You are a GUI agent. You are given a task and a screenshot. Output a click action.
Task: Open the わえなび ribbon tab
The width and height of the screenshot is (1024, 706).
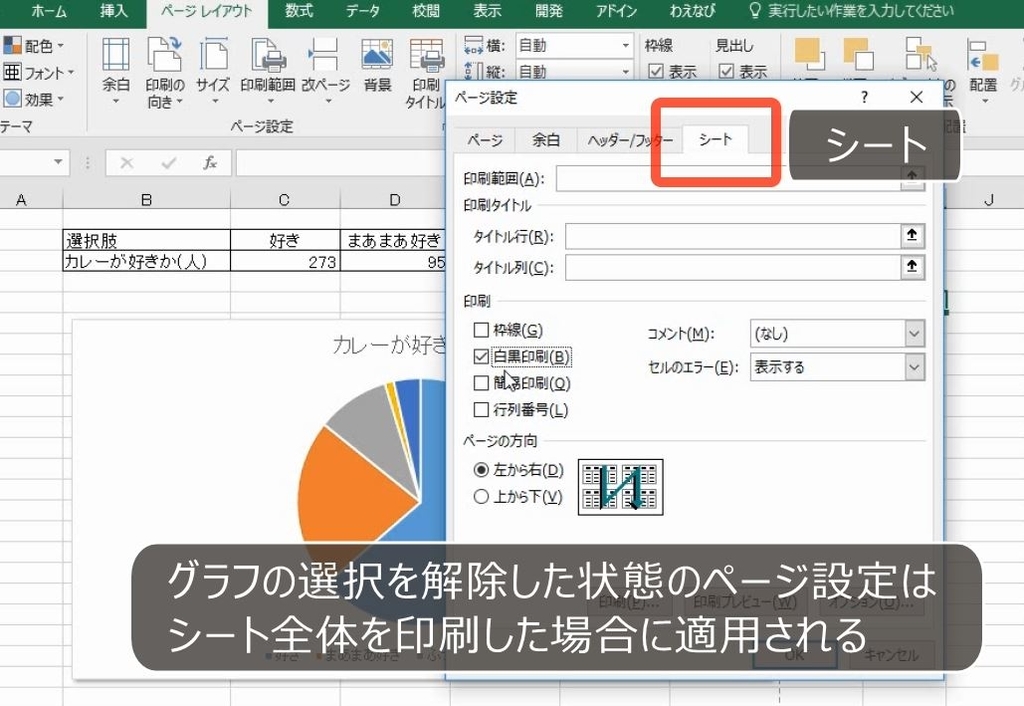pyautogui.click(x=692, y=11)
